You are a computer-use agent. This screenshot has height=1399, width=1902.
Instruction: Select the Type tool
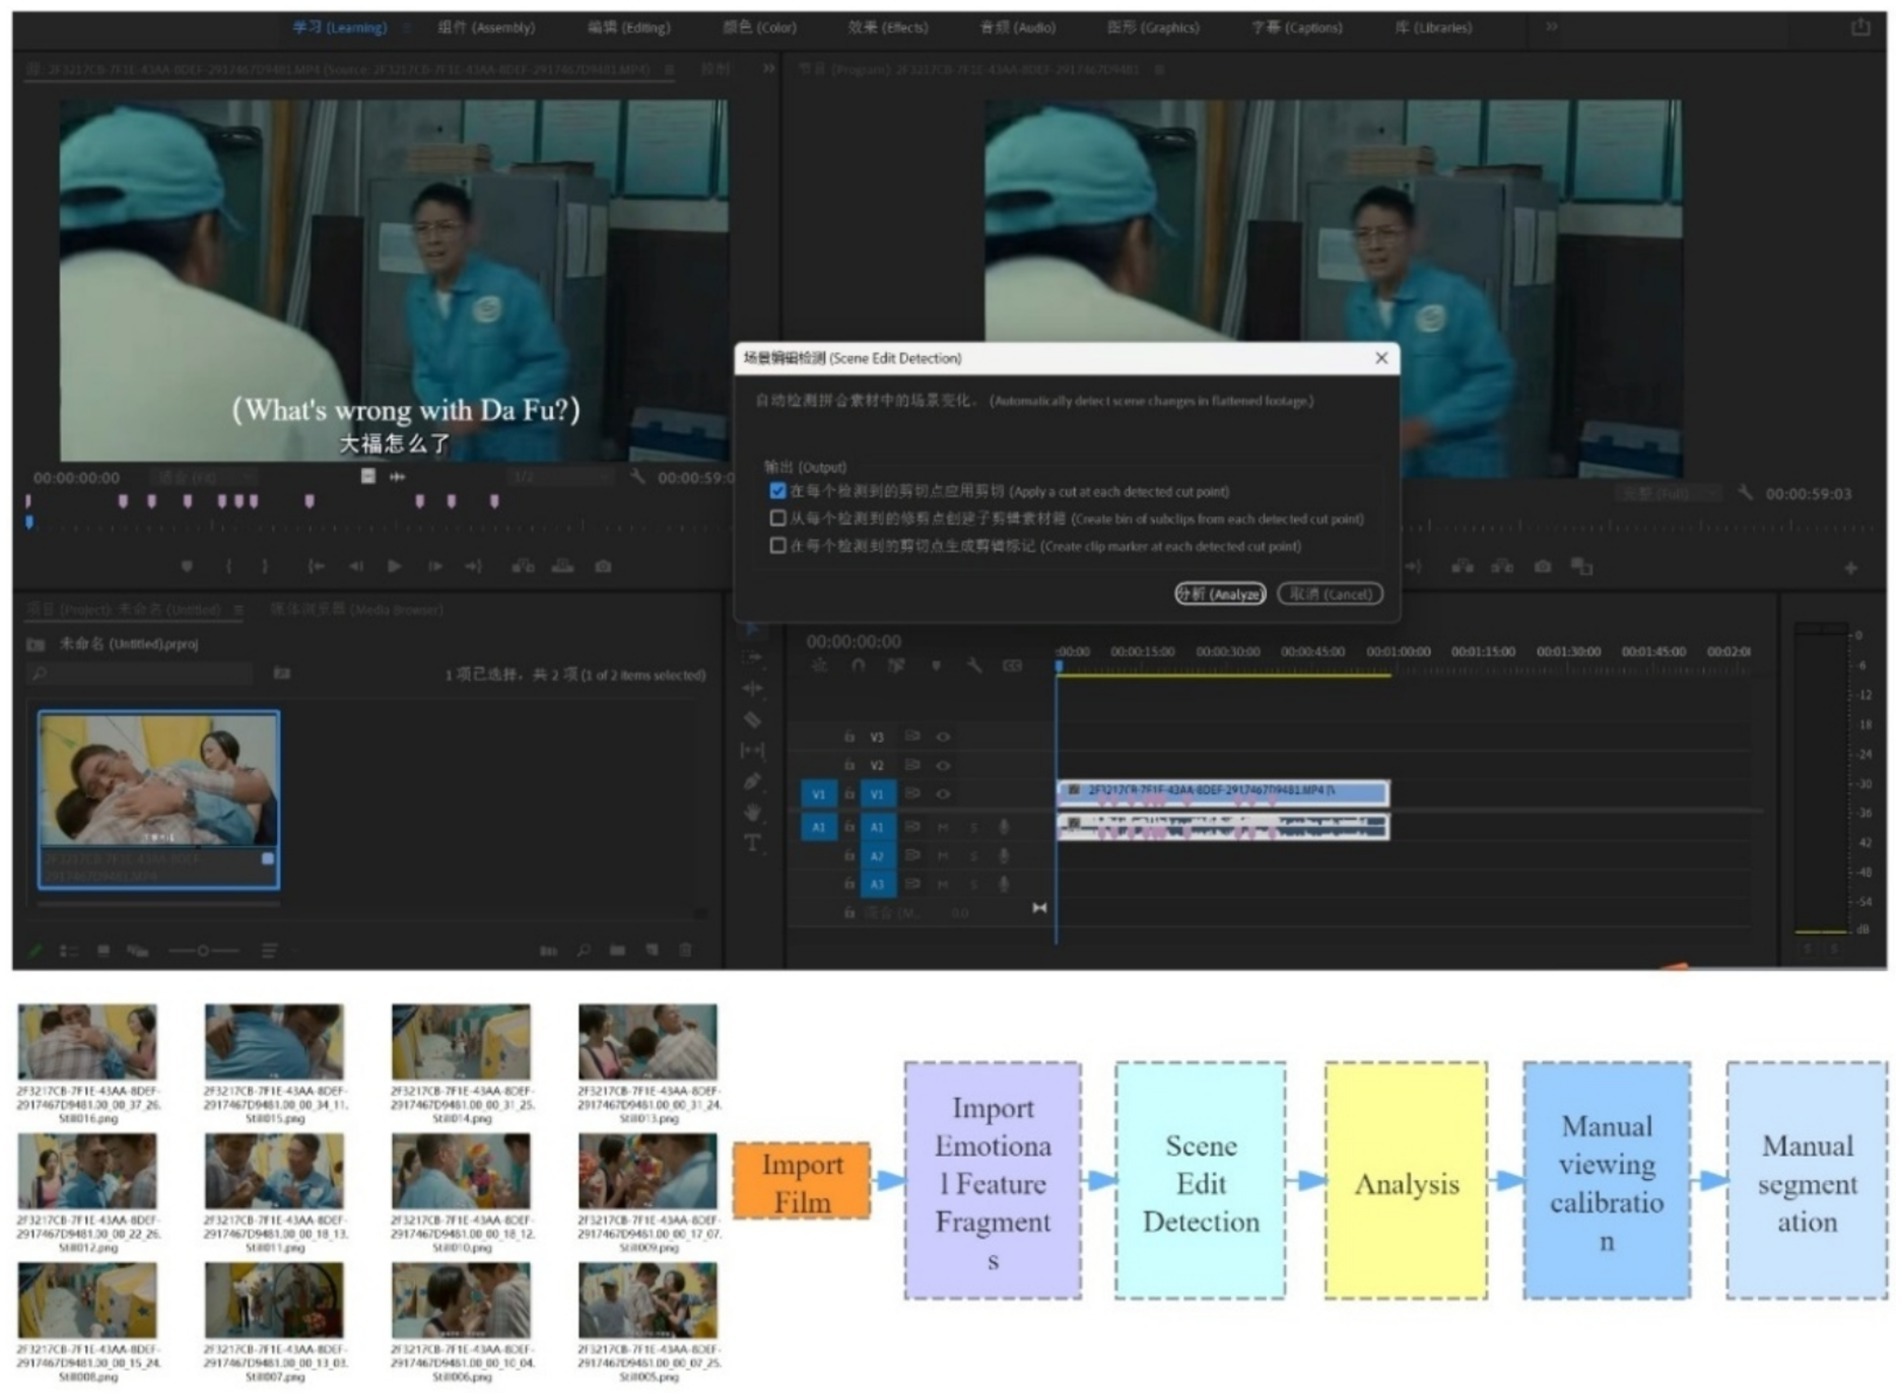click(753, 843)
